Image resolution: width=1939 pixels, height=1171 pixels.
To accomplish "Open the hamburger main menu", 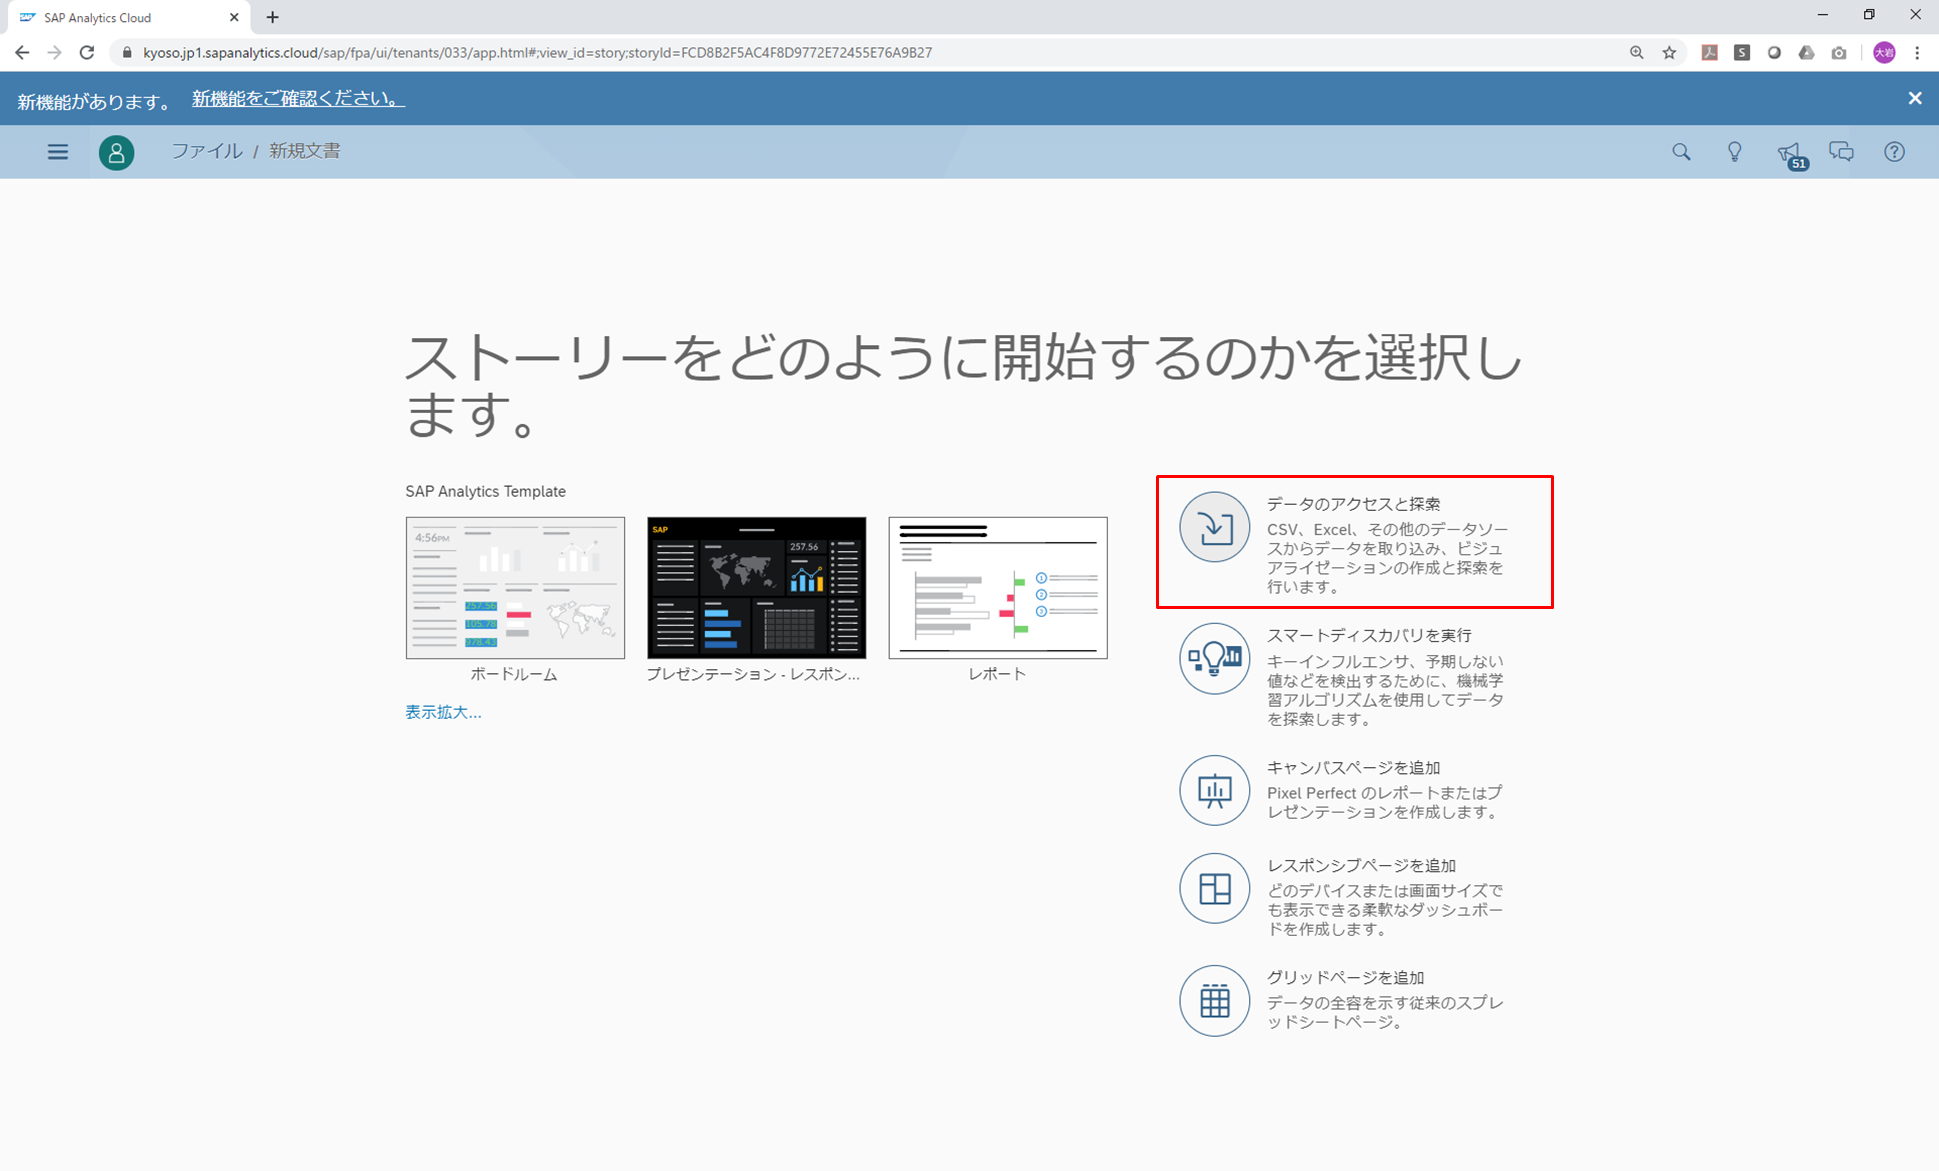I will [x=58, y=152].
